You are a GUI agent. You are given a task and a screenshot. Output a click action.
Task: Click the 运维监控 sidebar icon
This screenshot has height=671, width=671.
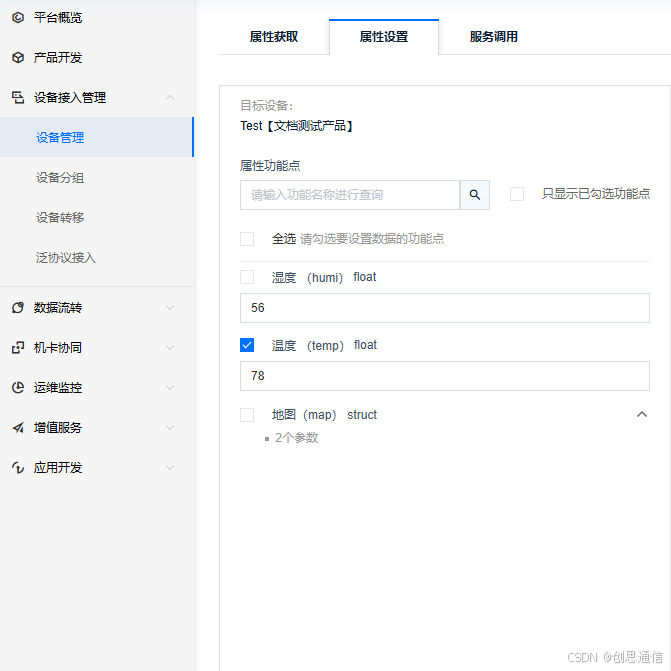click(x=18, y=388)
